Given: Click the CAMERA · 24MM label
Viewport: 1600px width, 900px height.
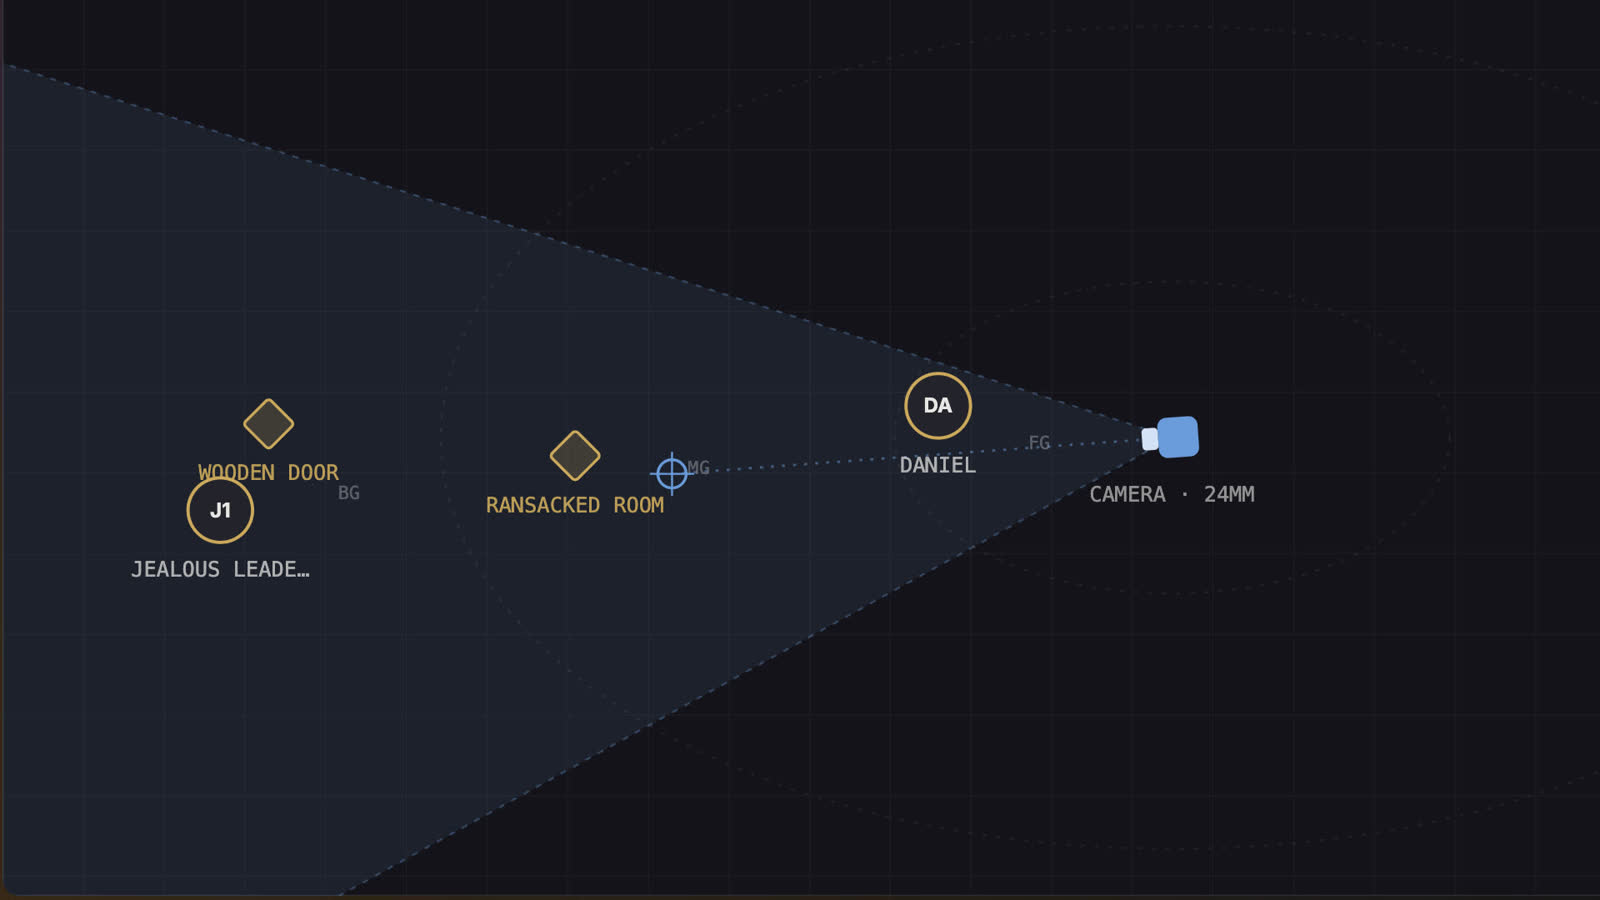Looking at the screenshot, I should pos(1171,494).
